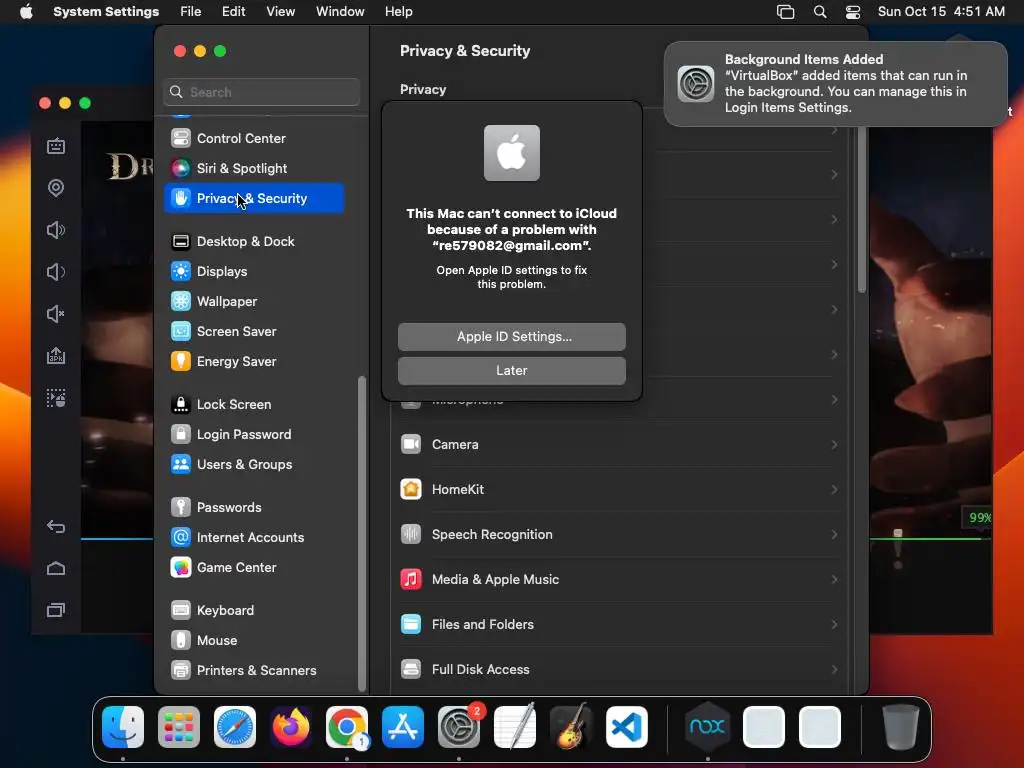
Task: Open the Apple menu
Action: coord(26,12)
